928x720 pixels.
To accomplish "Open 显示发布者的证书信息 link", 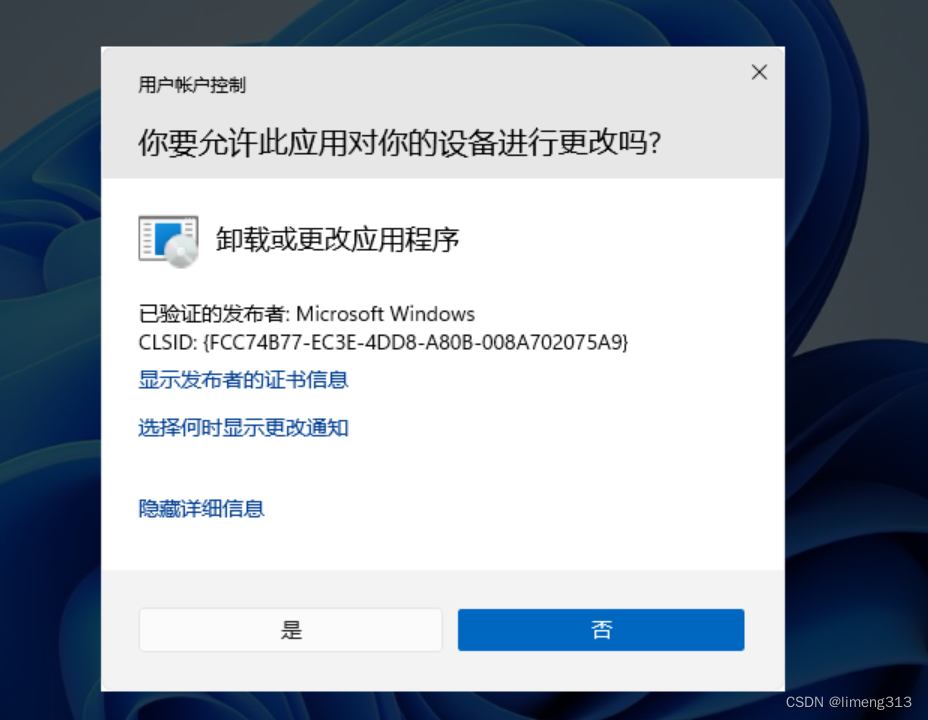I will pyautogui.click(x=243, y=379).
